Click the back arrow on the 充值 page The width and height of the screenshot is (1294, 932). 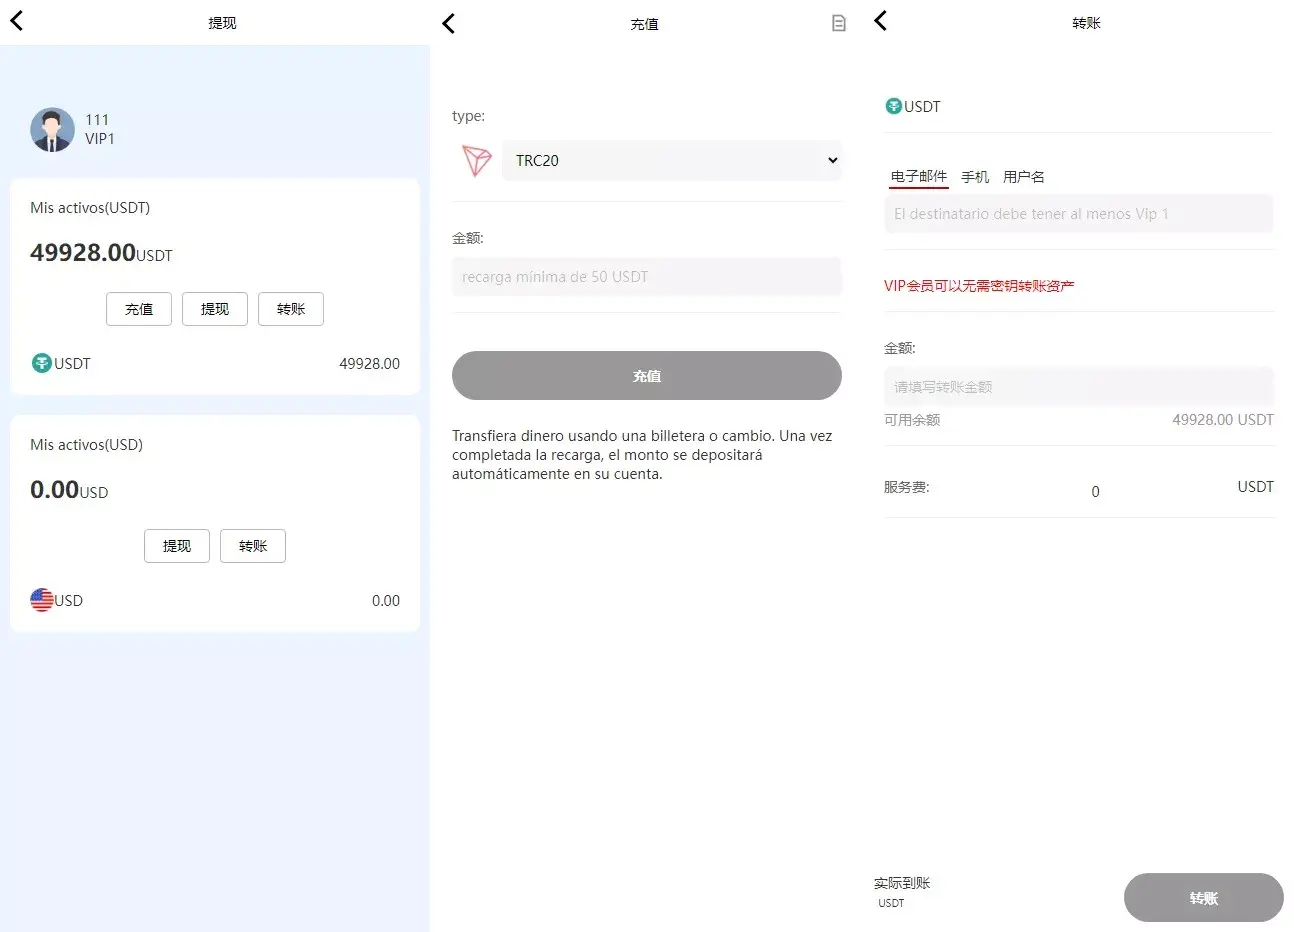pyautogui.click(x=448, y=23)
